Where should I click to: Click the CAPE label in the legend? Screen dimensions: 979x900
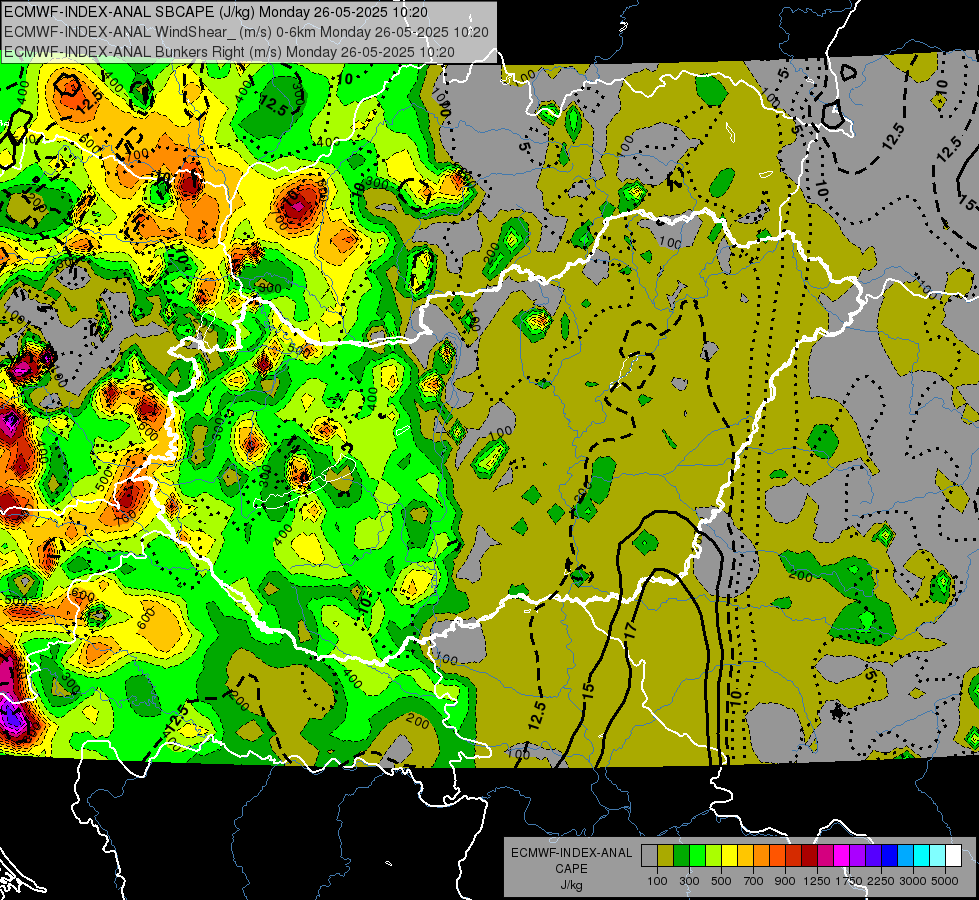[x=571, y=869]
